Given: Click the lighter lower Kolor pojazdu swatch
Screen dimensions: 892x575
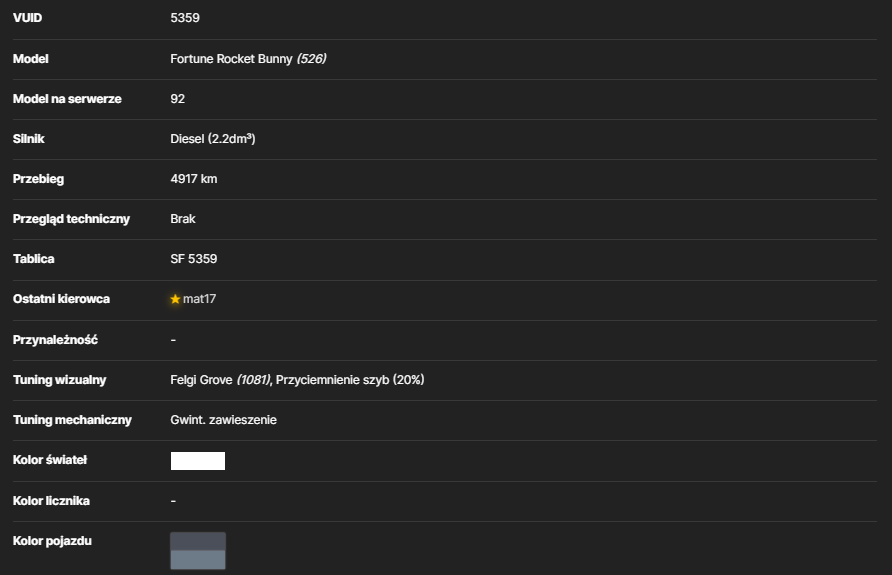Looking at the screenshot, I should pyautogui.click(x=198, y=560).
